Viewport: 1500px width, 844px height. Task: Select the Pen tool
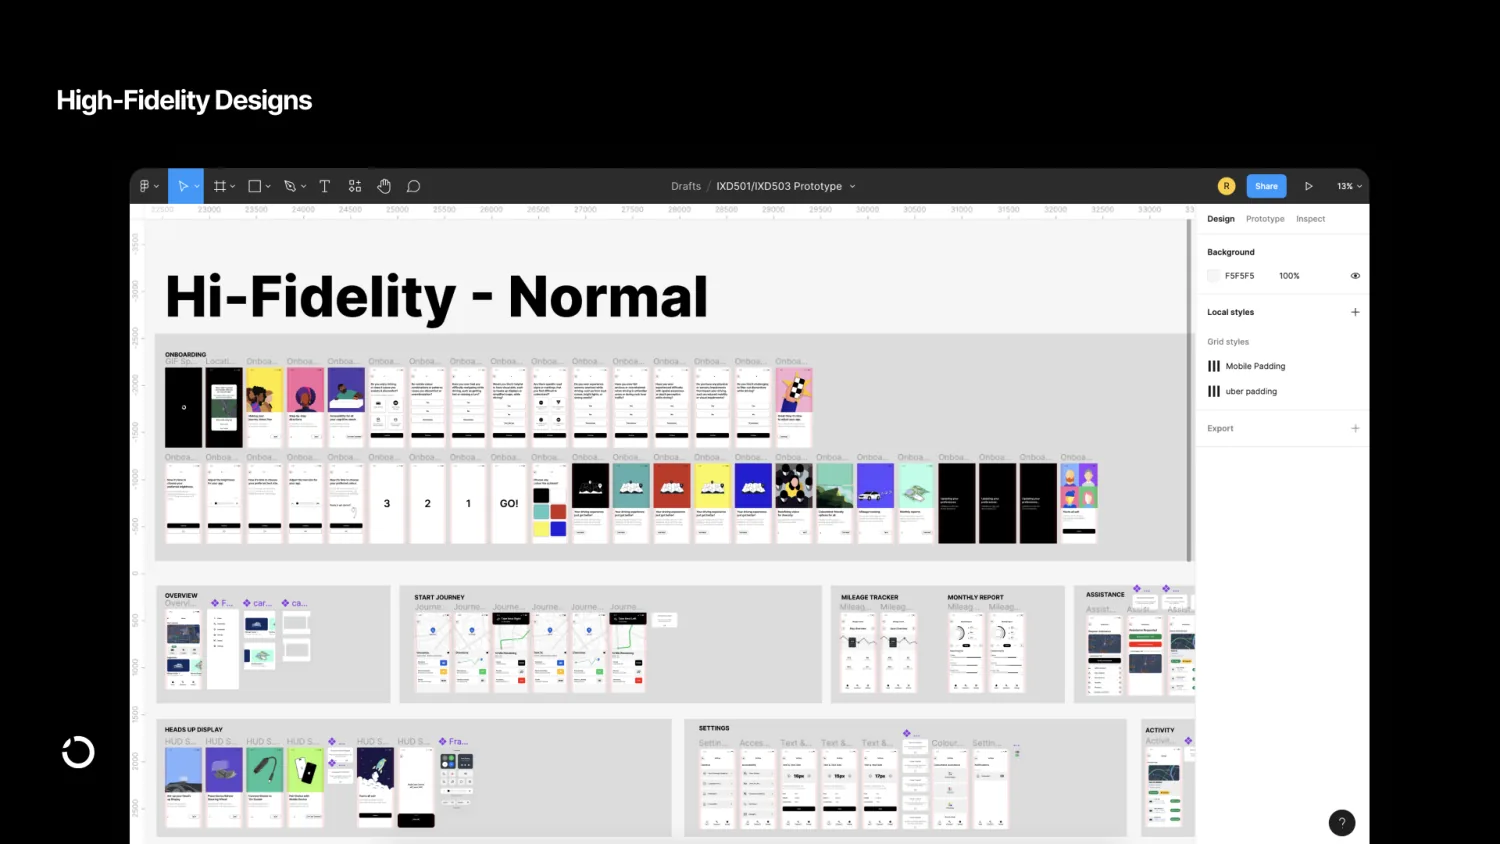290,186
